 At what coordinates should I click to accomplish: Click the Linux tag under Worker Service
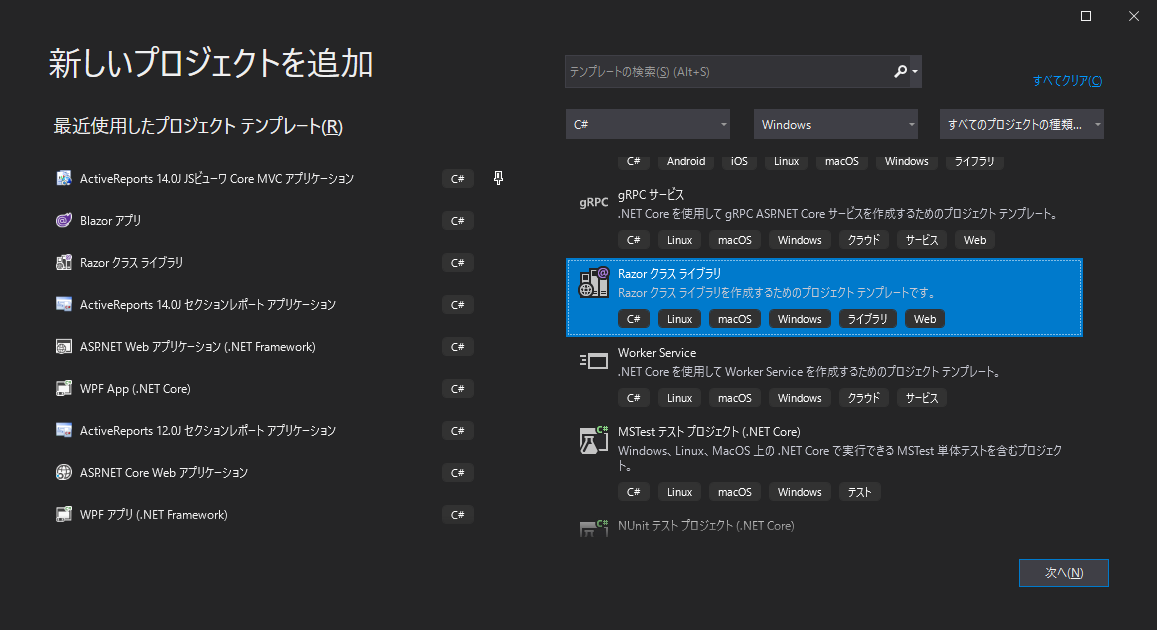point(679,398)
